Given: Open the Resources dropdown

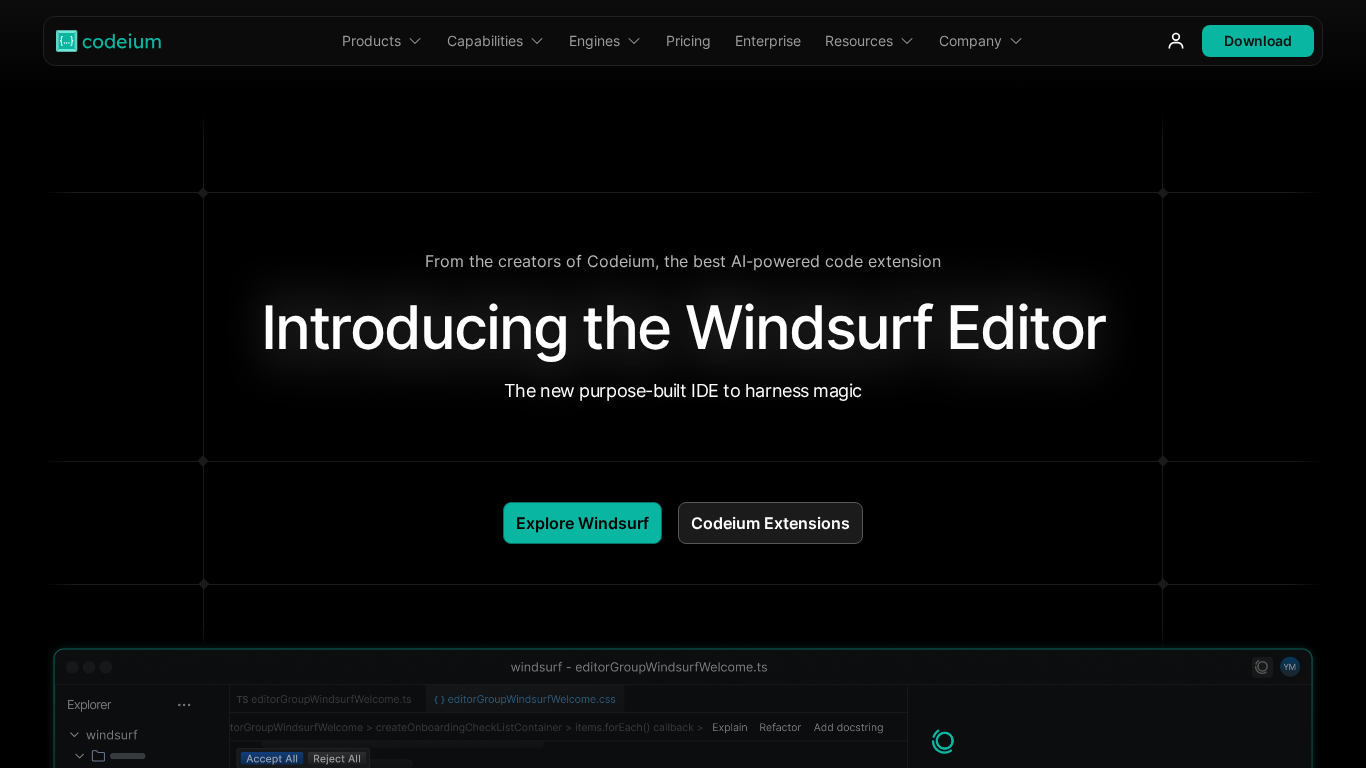Looking at the screenshot, I should [x=869, y=41].
